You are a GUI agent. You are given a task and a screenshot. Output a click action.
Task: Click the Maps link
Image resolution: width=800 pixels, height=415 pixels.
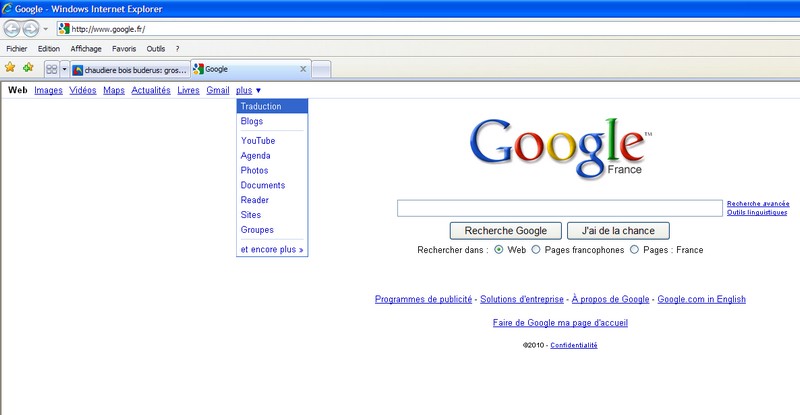(114, 90)
